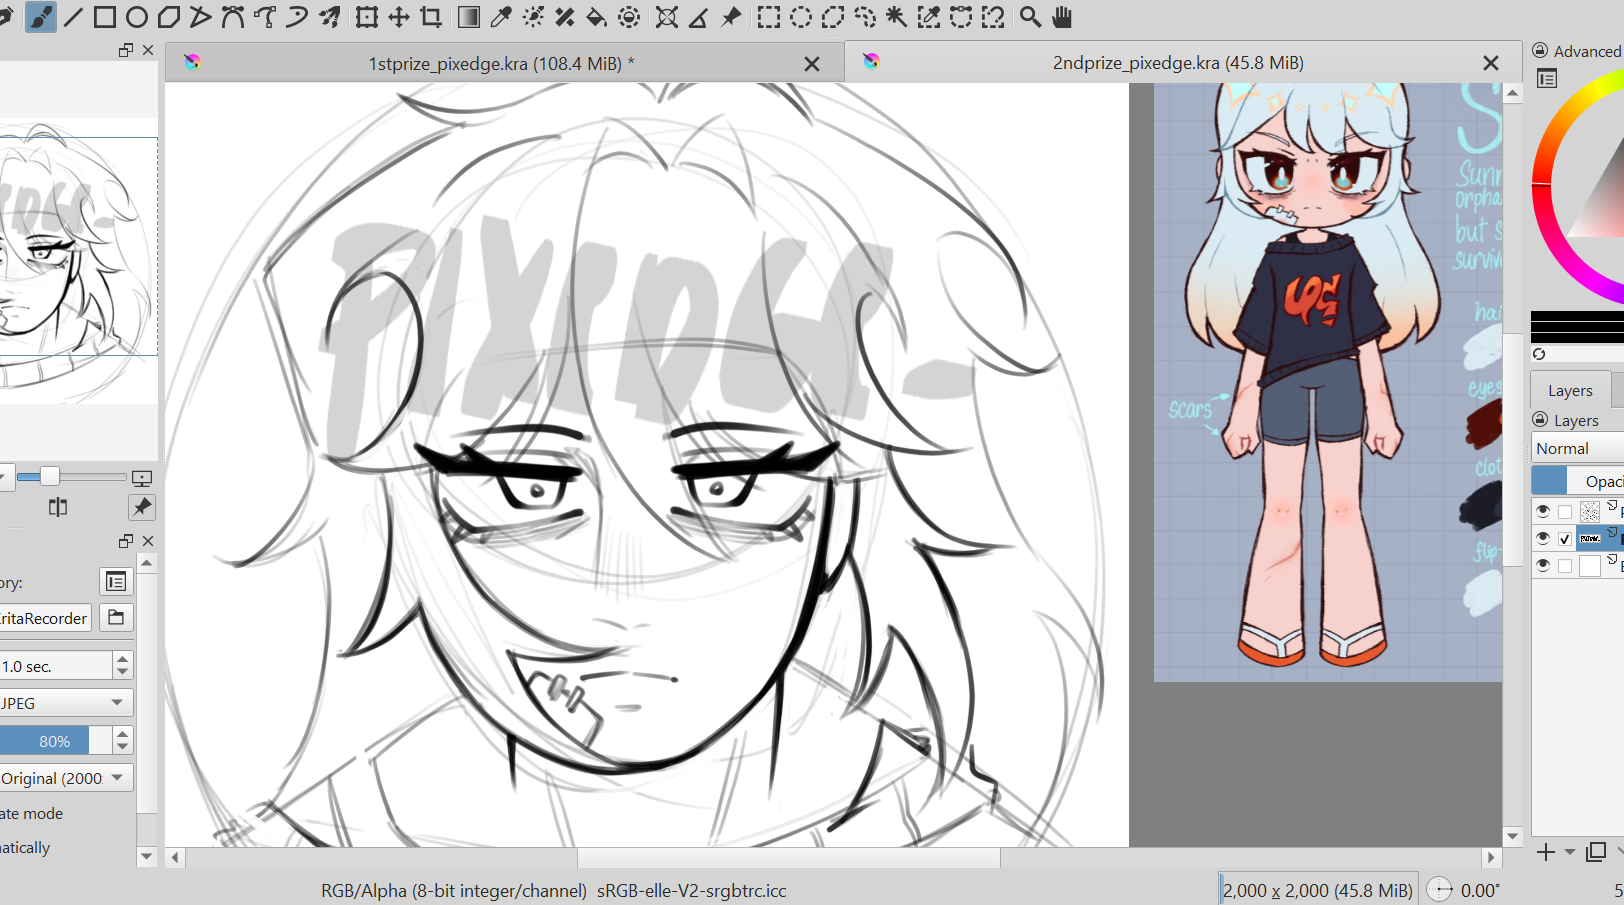Add a new layer with plus button
Viewport: 1624px width, 905px height.
(1546, 852)
